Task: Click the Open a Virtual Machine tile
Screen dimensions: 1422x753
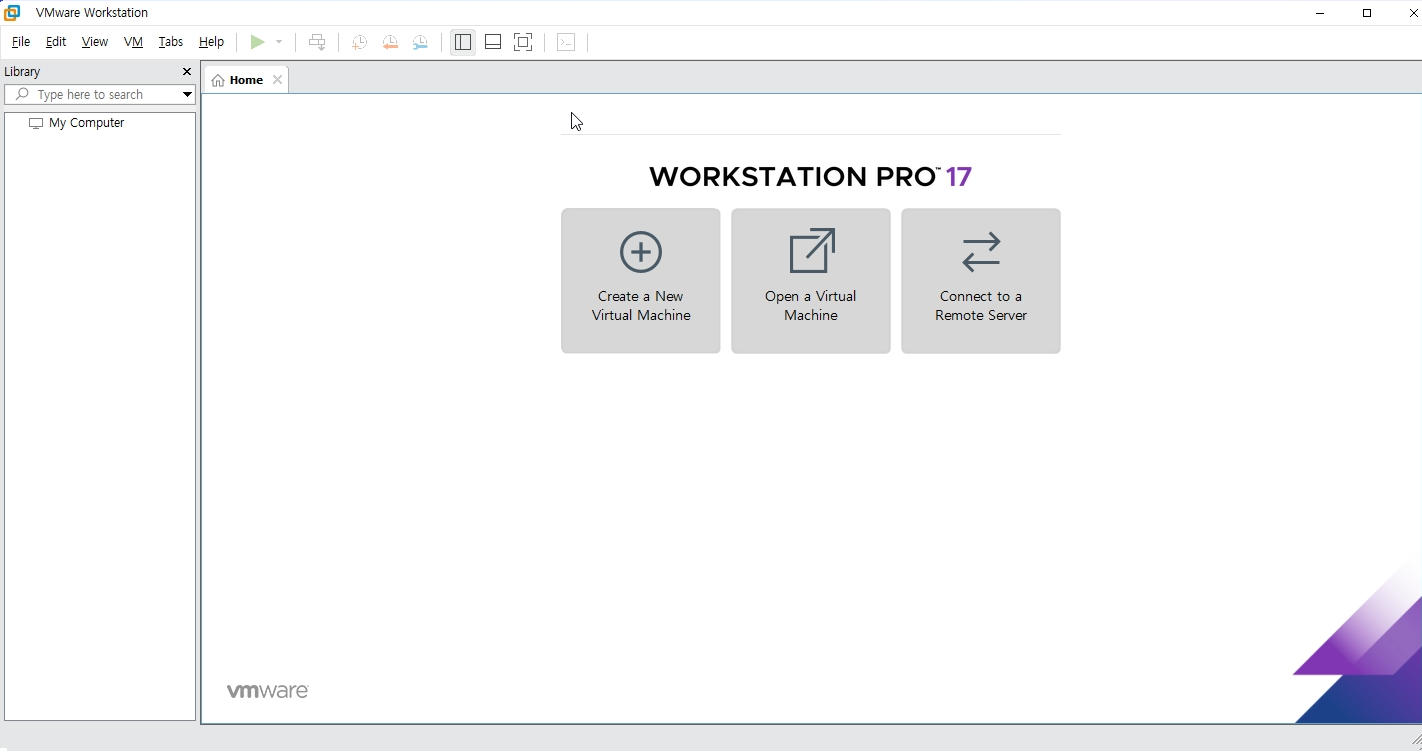Action: click(x=811, y=281)
